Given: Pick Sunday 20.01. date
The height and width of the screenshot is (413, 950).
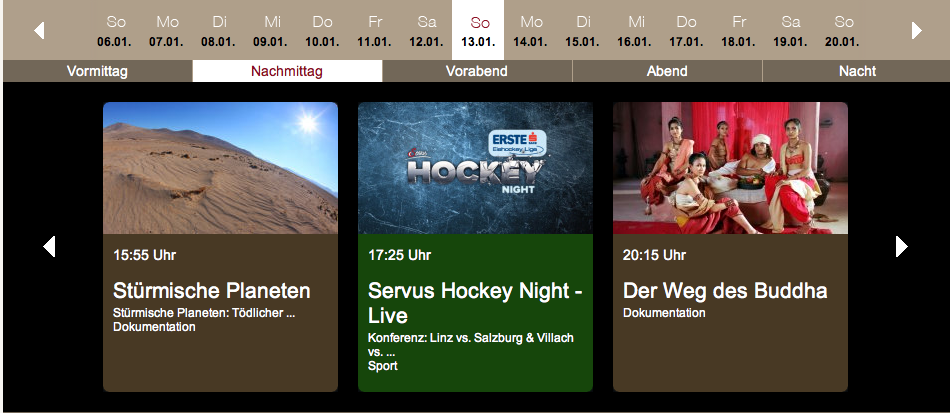Looking at the screenshot, I should [842, 31].
